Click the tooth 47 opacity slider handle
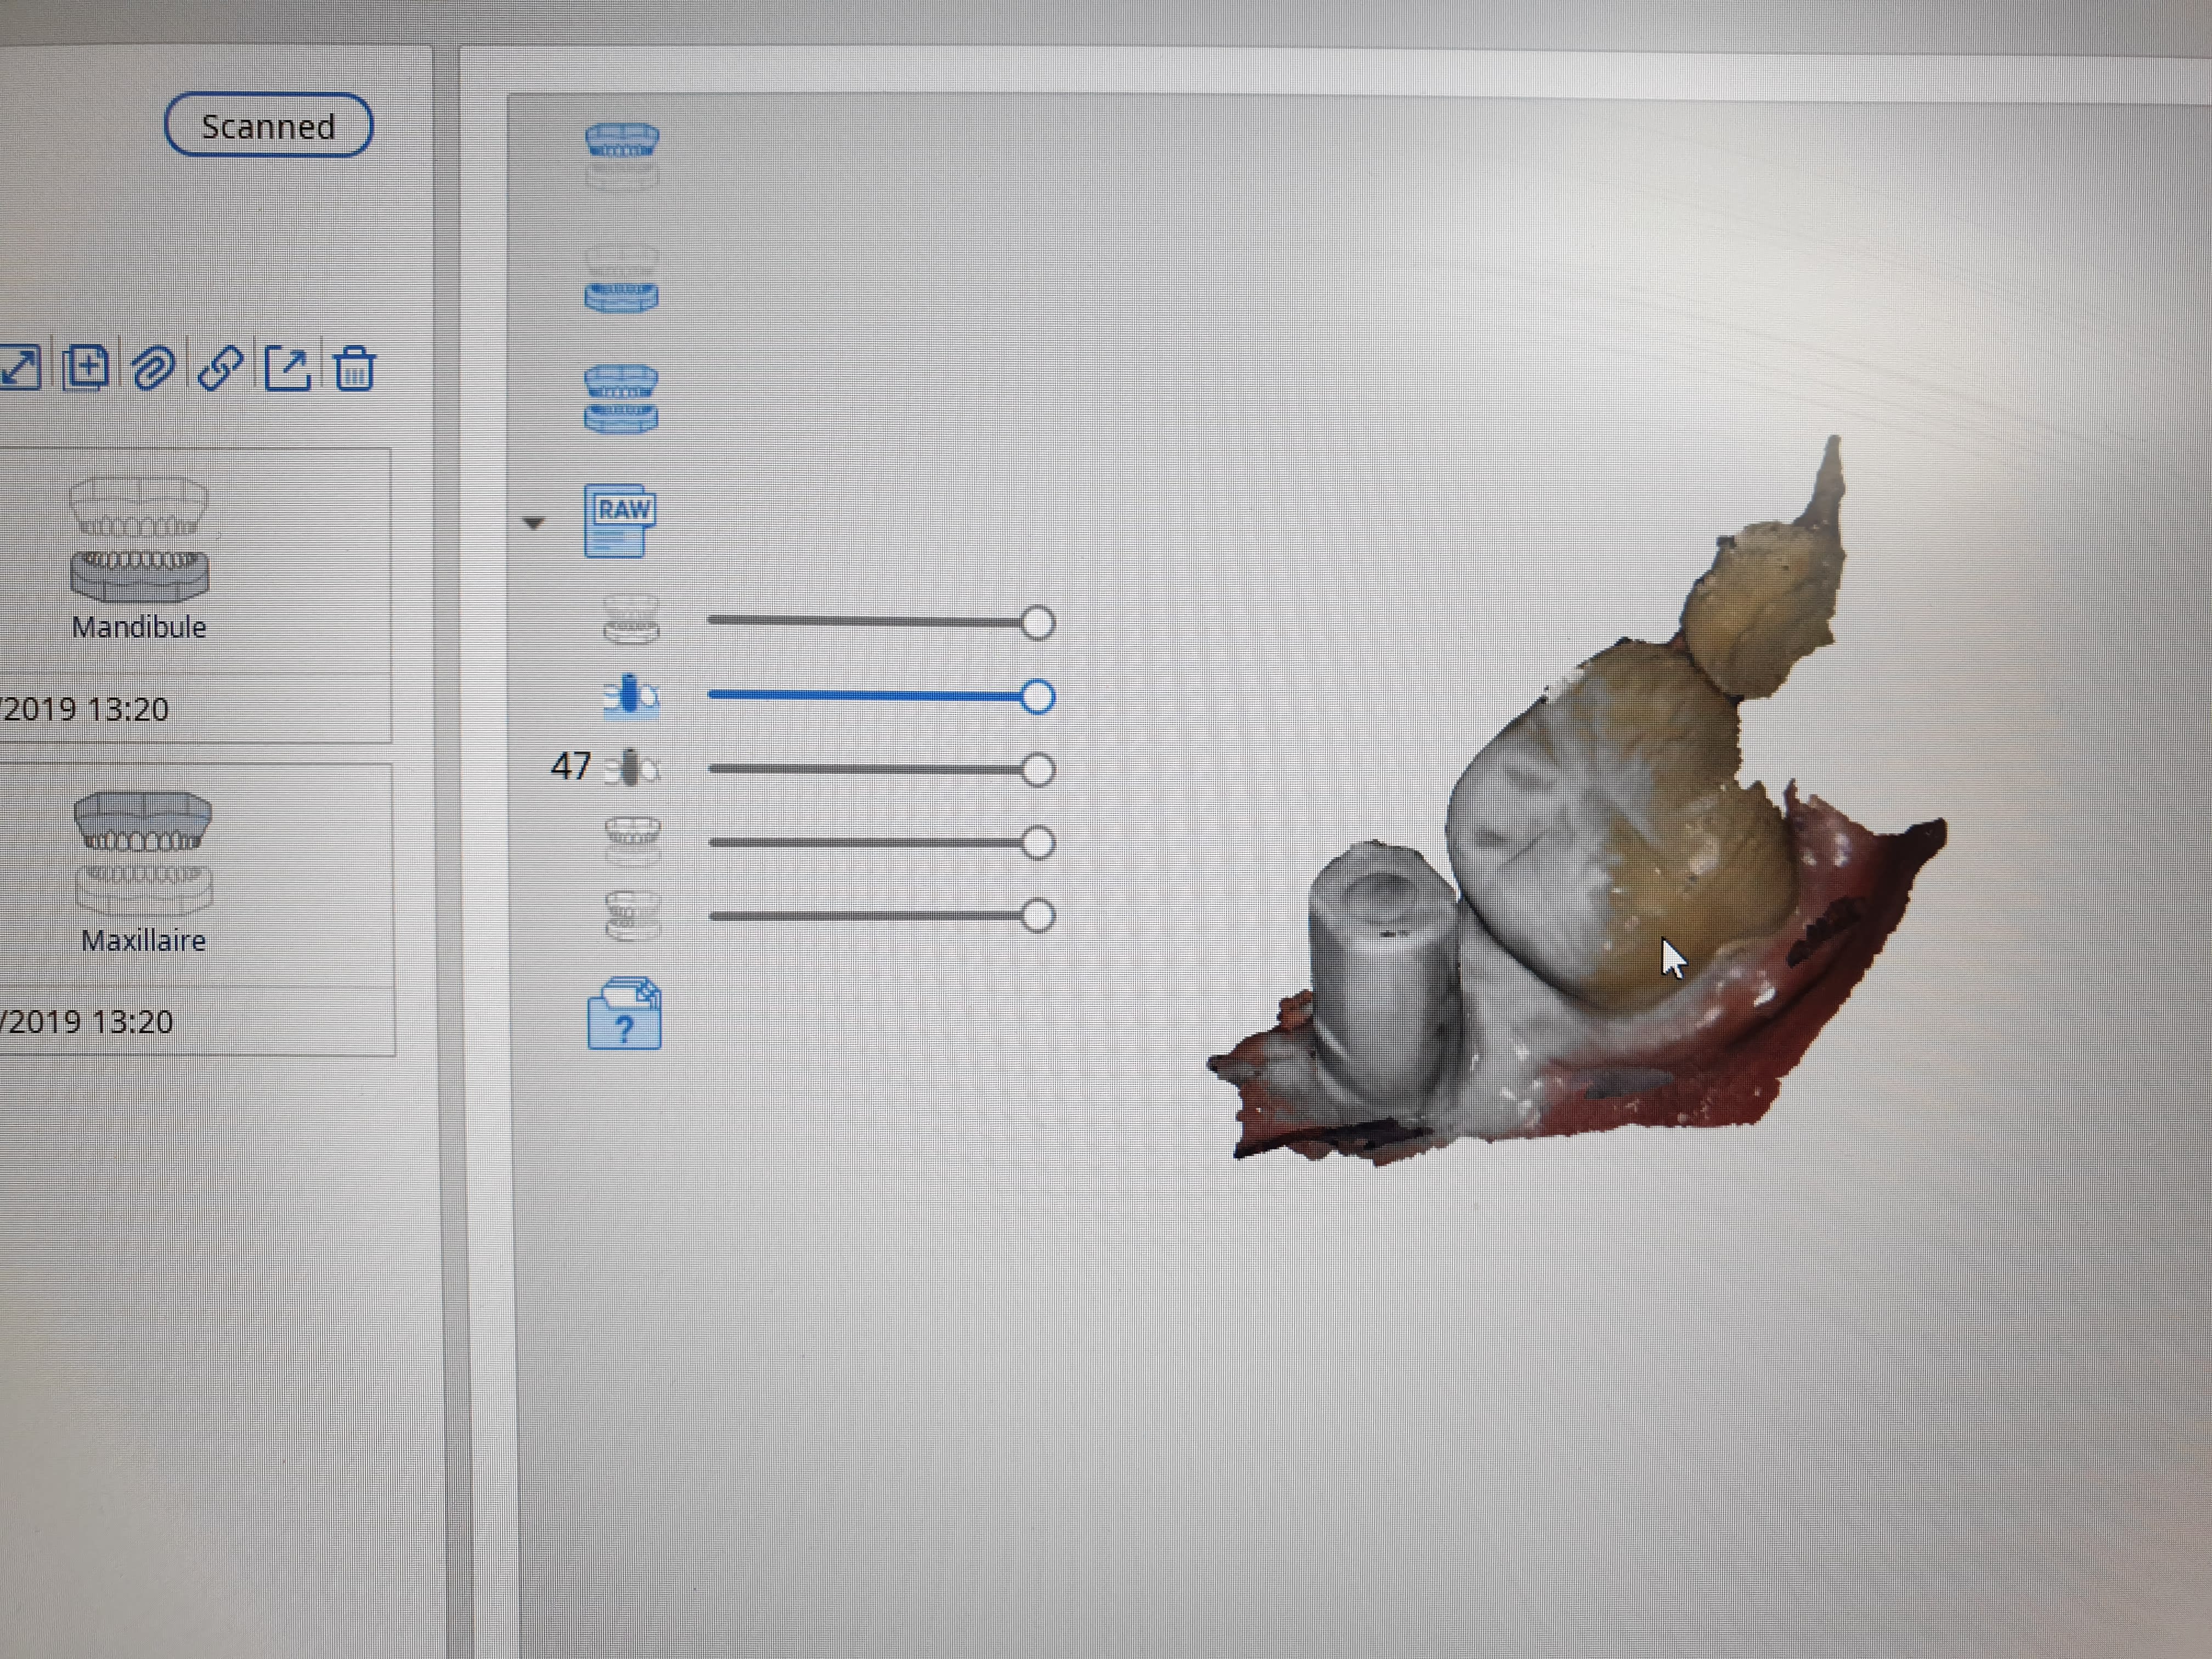 (1037, 770)
